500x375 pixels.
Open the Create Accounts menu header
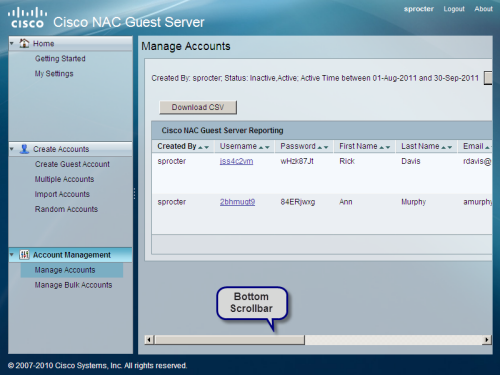pos(70,149)
